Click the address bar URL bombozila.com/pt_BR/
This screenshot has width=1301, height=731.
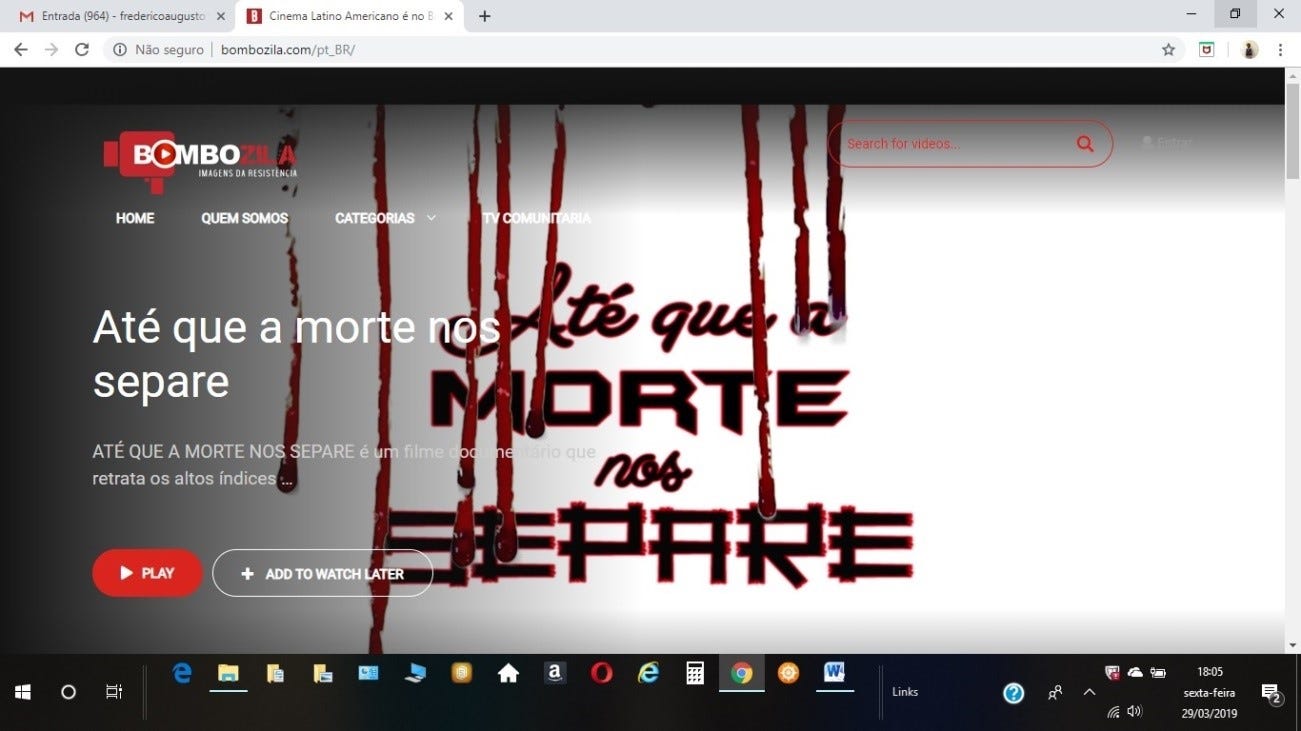[288, 49]
